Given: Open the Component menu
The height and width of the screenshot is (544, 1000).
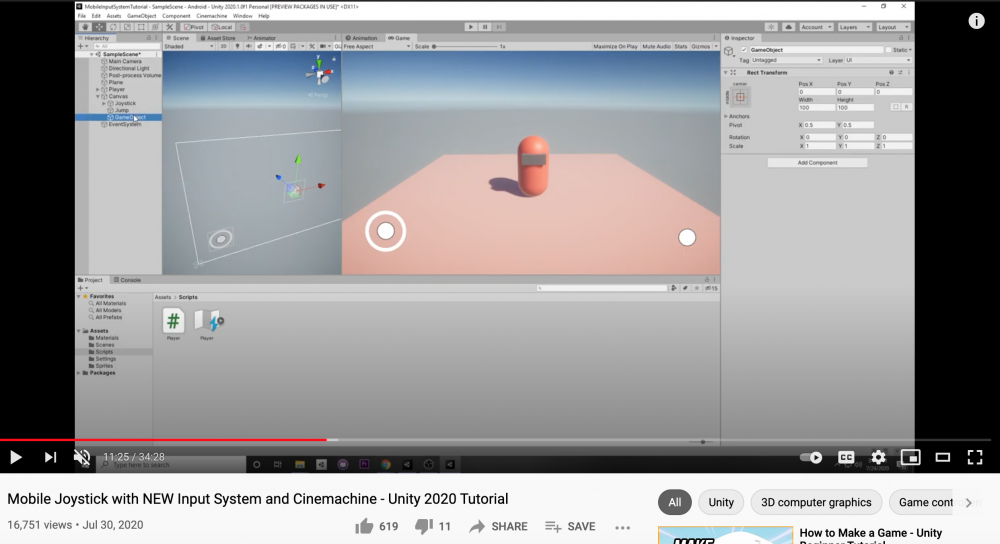Looking at the screenshot, I should click(x=176, y=16).
